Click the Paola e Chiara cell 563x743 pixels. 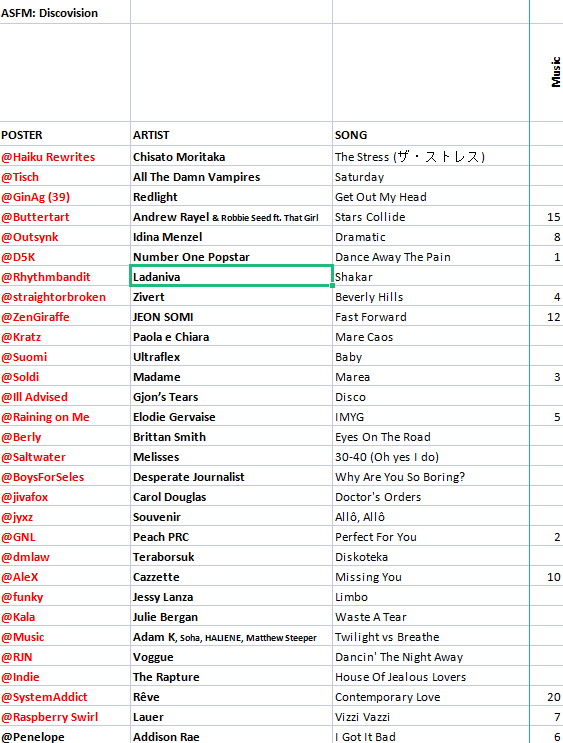(231, 336)
